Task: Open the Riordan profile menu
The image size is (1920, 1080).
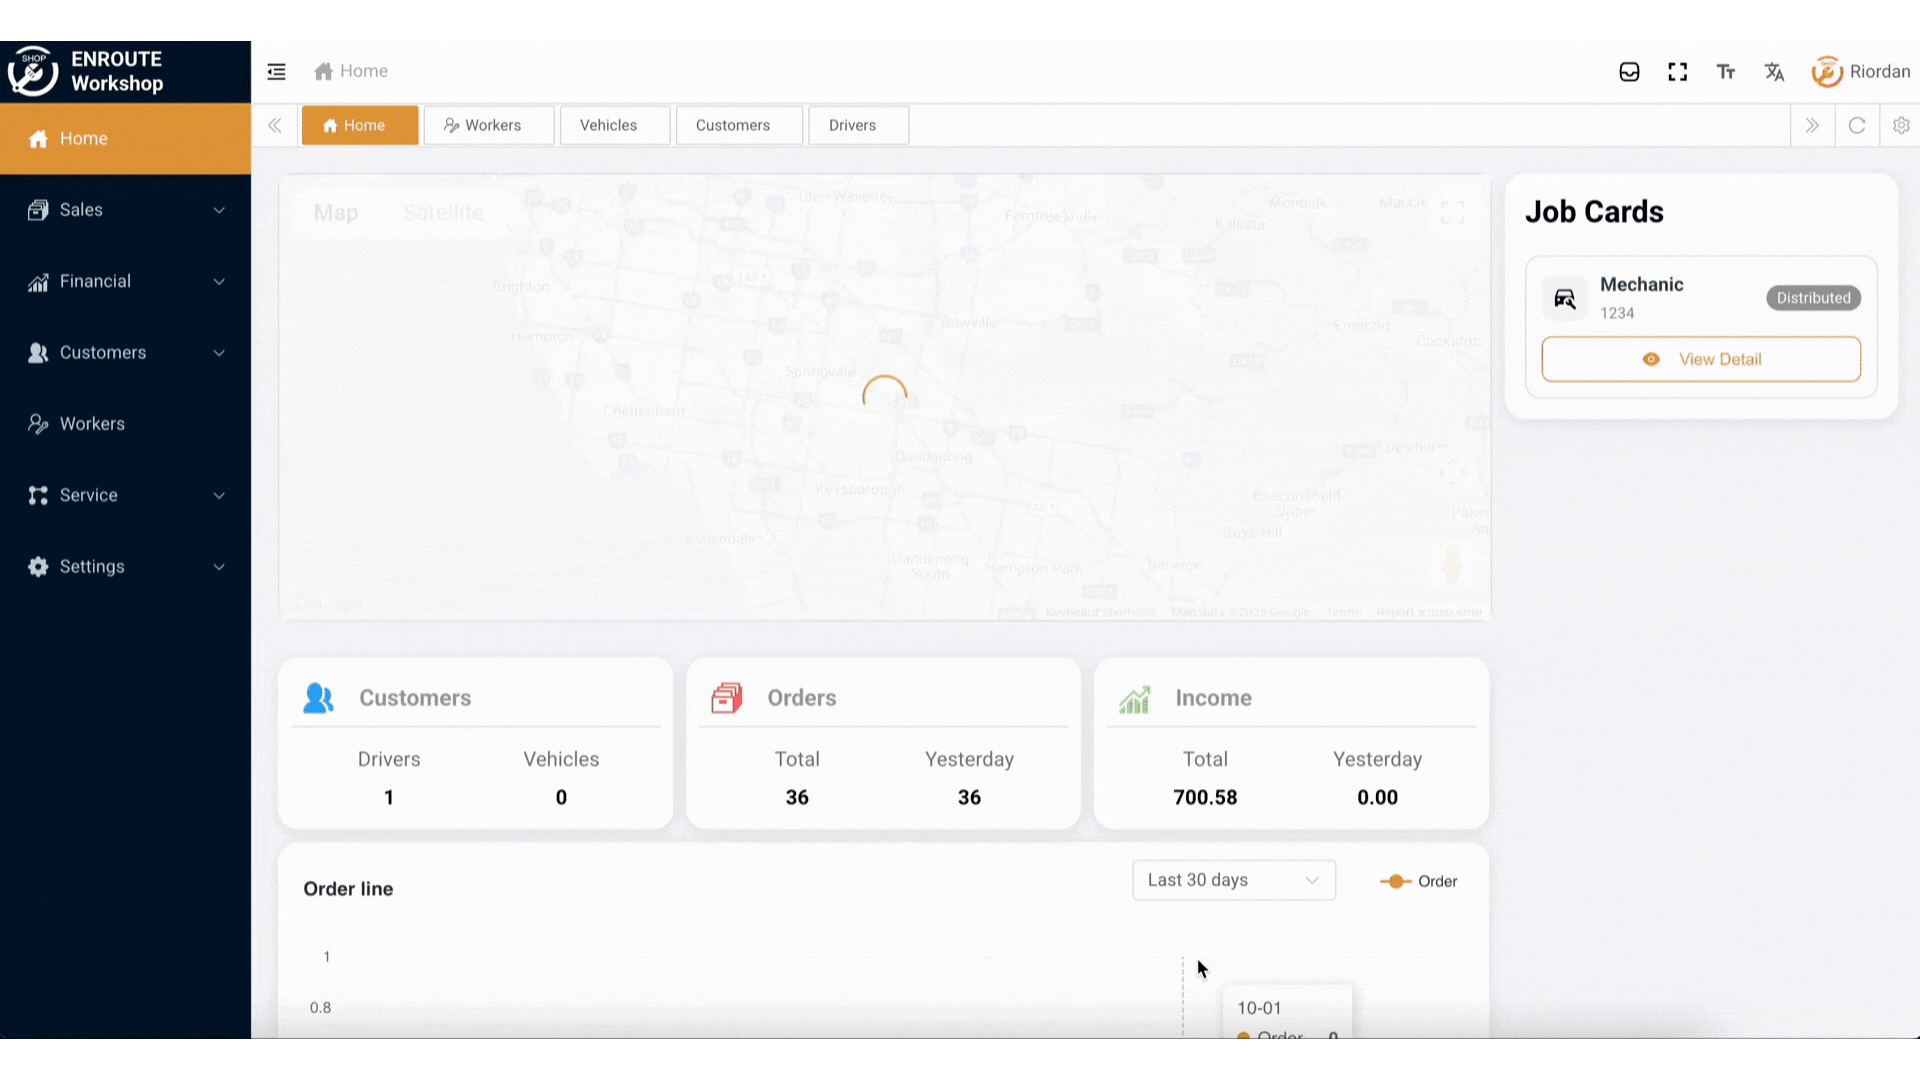Action: tap(1861, 71)
